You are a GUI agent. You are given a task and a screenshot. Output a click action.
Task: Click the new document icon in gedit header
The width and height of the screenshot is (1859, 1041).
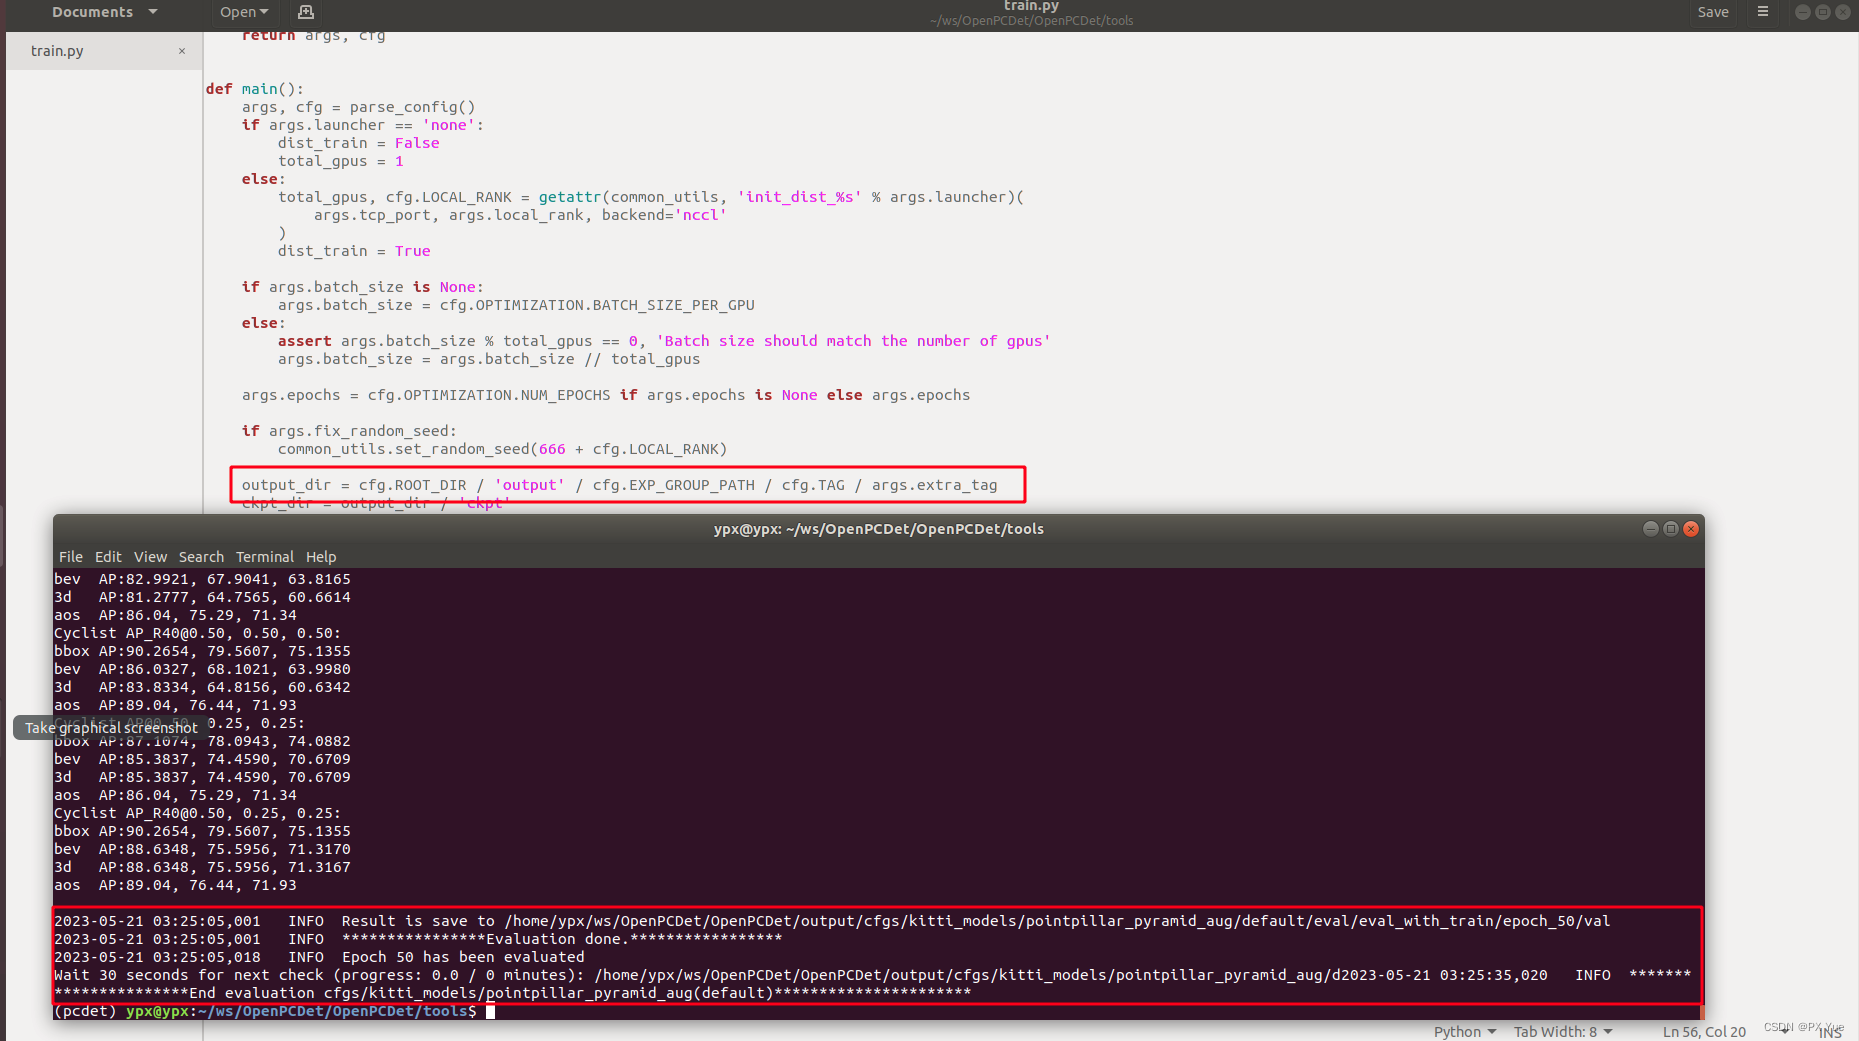(x=306, y=12)
